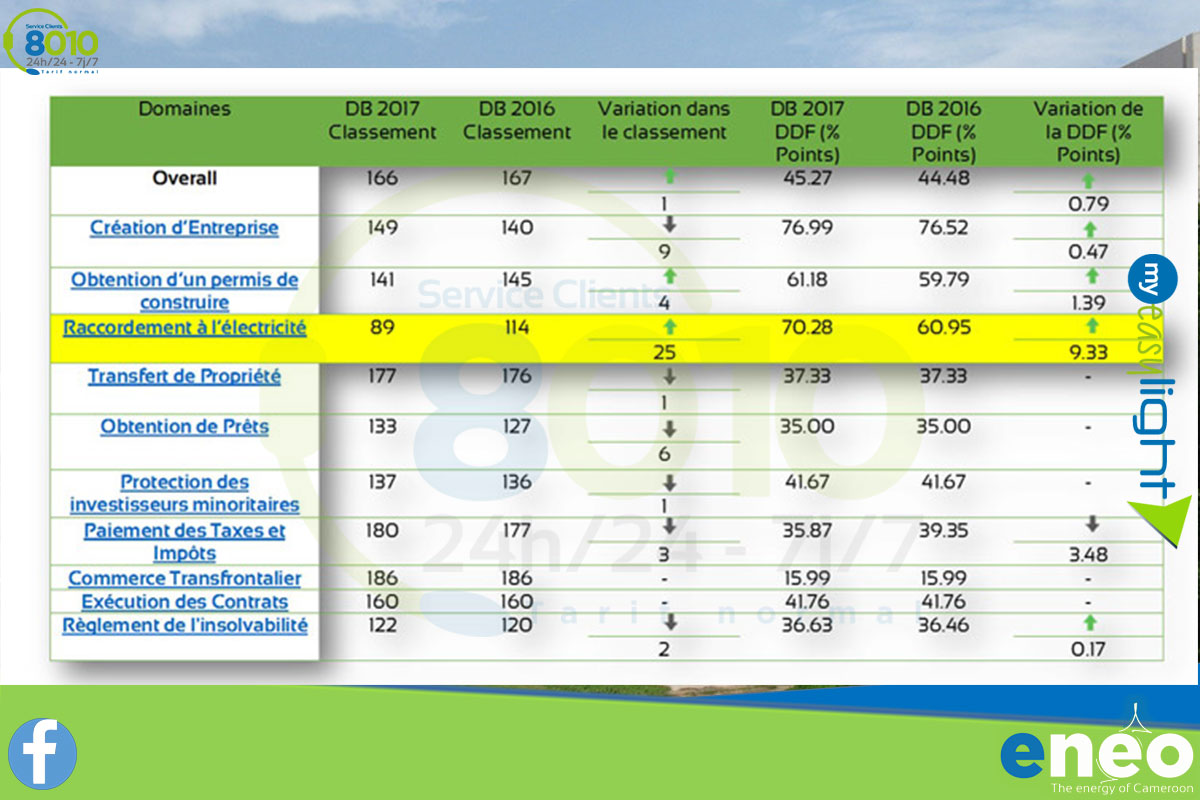Click the my easylight logo

pyautogui.click(x=1157, y=400)
